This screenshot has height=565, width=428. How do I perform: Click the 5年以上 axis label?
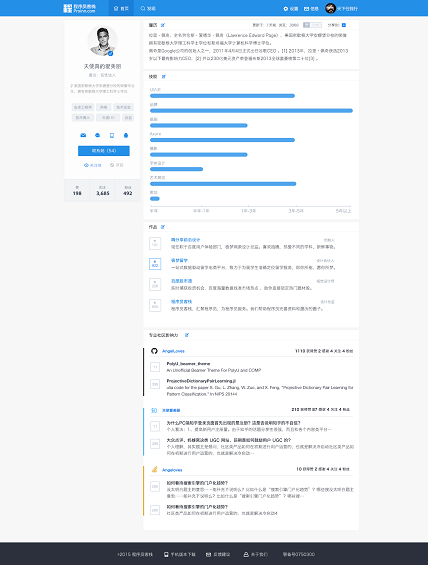pyautogui.click(x=343, y=211)
